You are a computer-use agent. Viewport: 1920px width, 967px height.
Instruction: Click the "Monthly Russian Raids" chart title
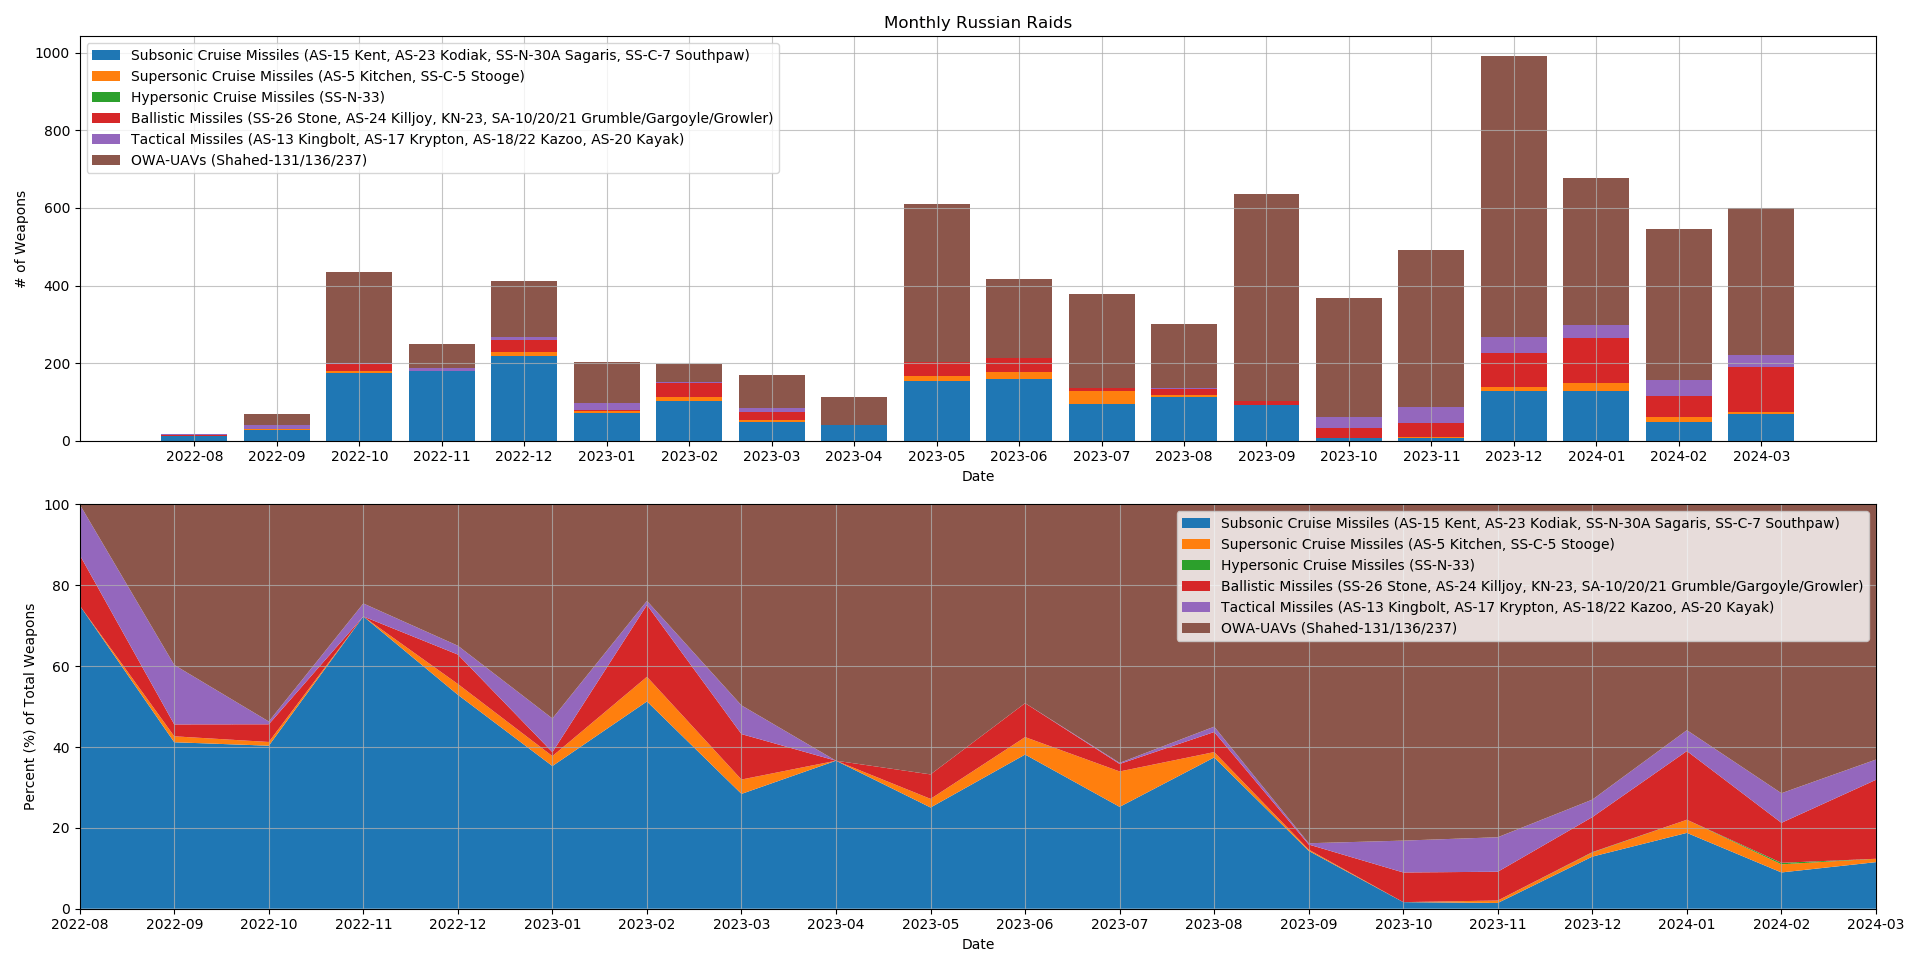[977, 23]
